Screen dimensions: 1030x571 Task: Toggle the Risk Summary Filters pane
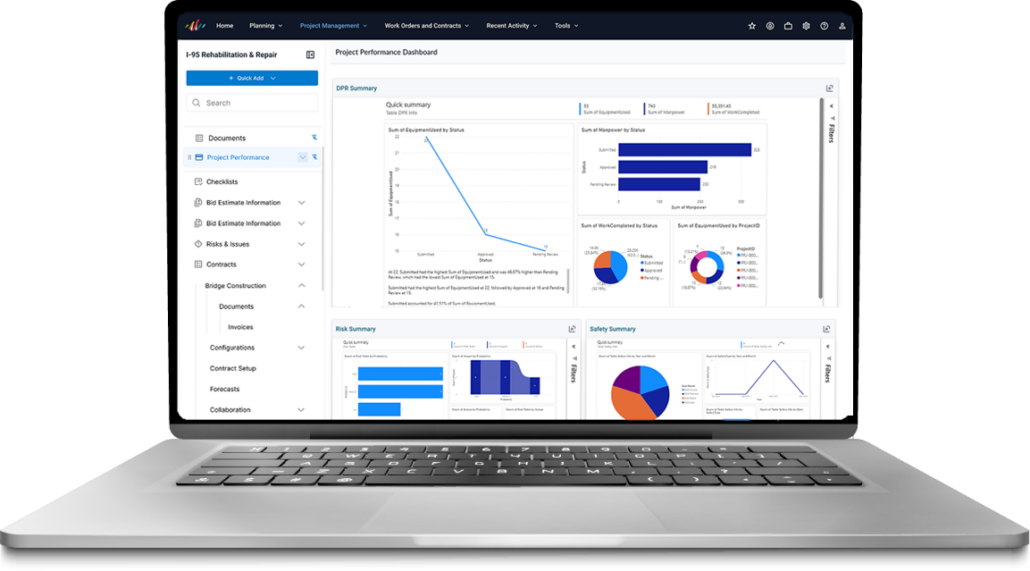click(x=573, y=372)
